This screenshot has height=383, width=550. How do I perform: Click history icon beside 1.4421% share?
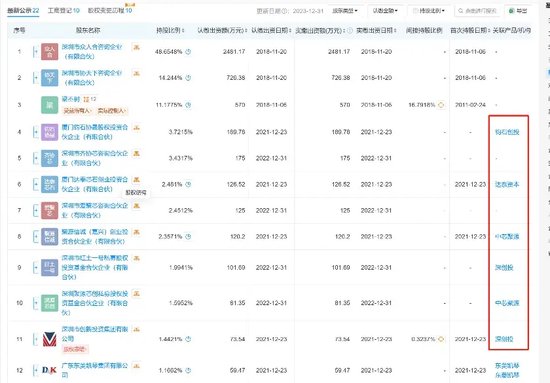tap(188, 339)
